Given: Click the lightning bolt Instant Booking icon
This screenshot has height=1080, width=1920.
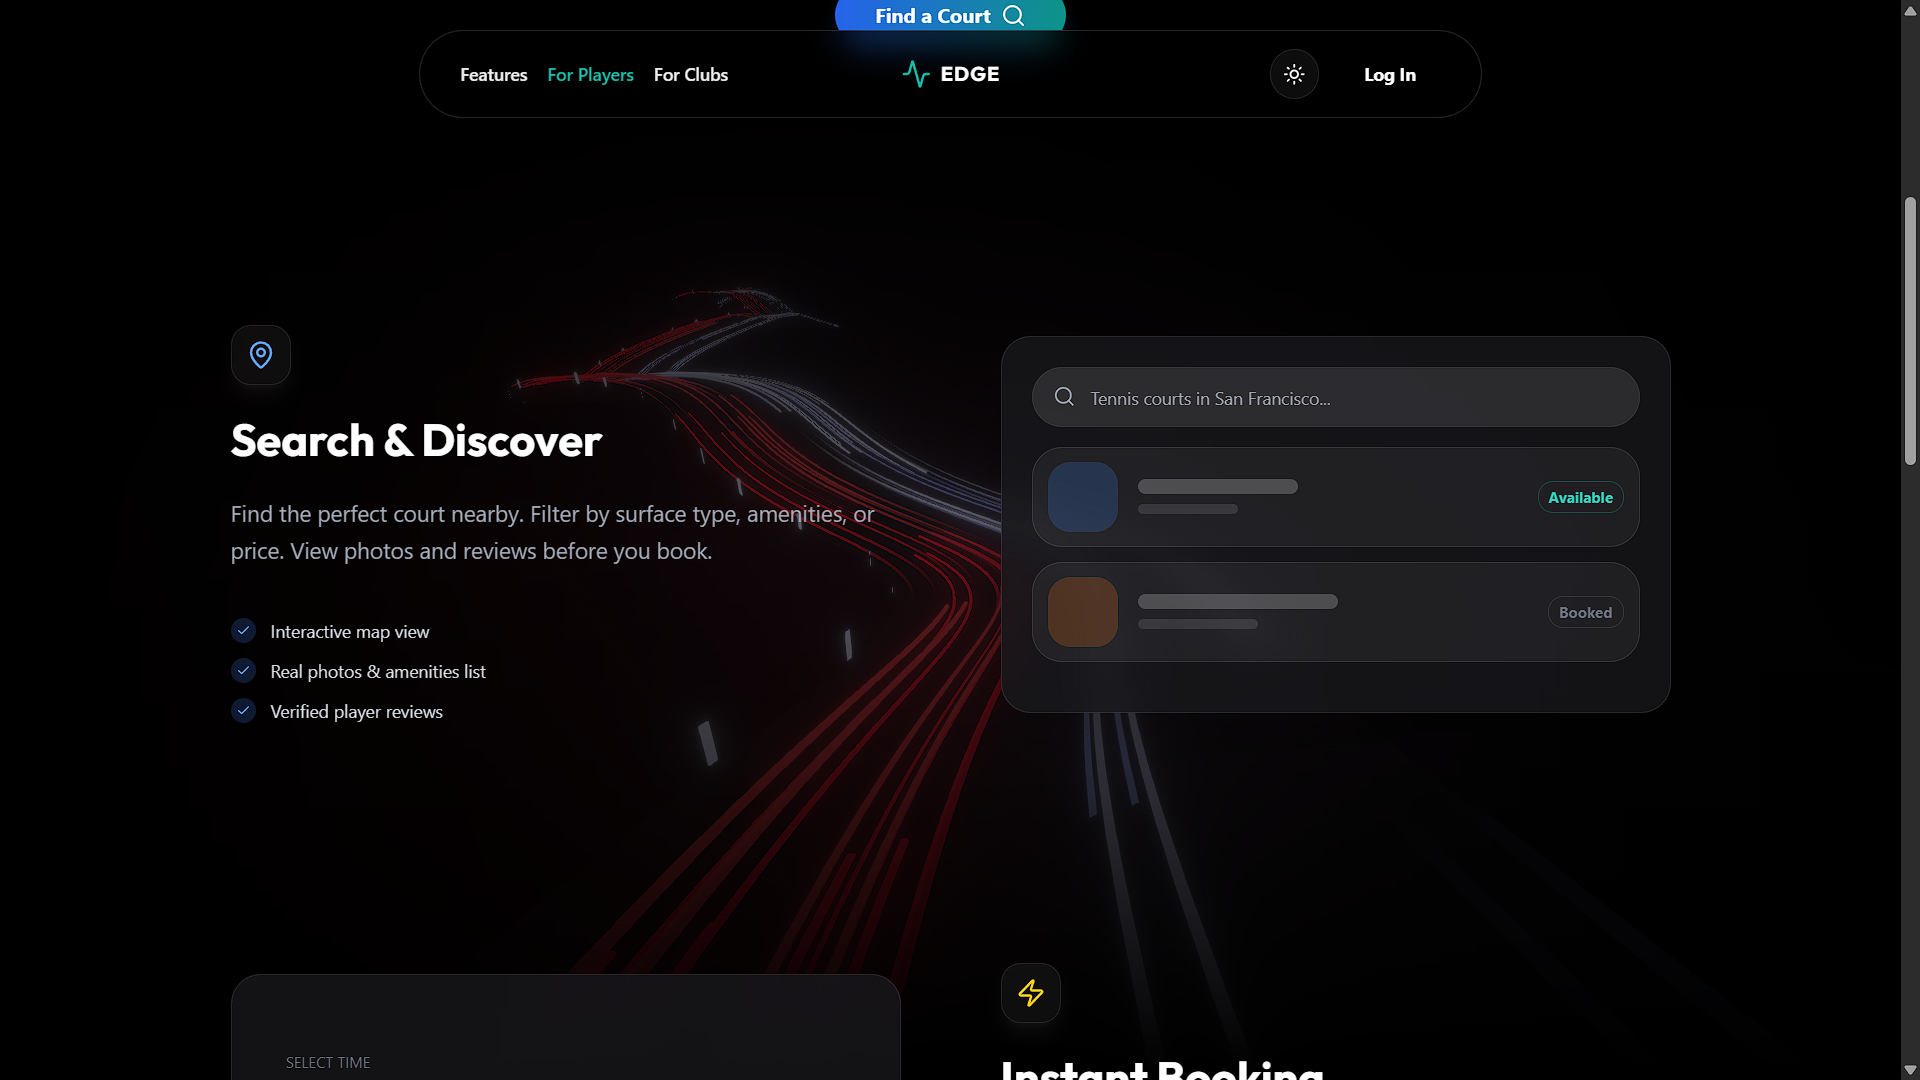Looking at the screenshot, I should 1030,993.
